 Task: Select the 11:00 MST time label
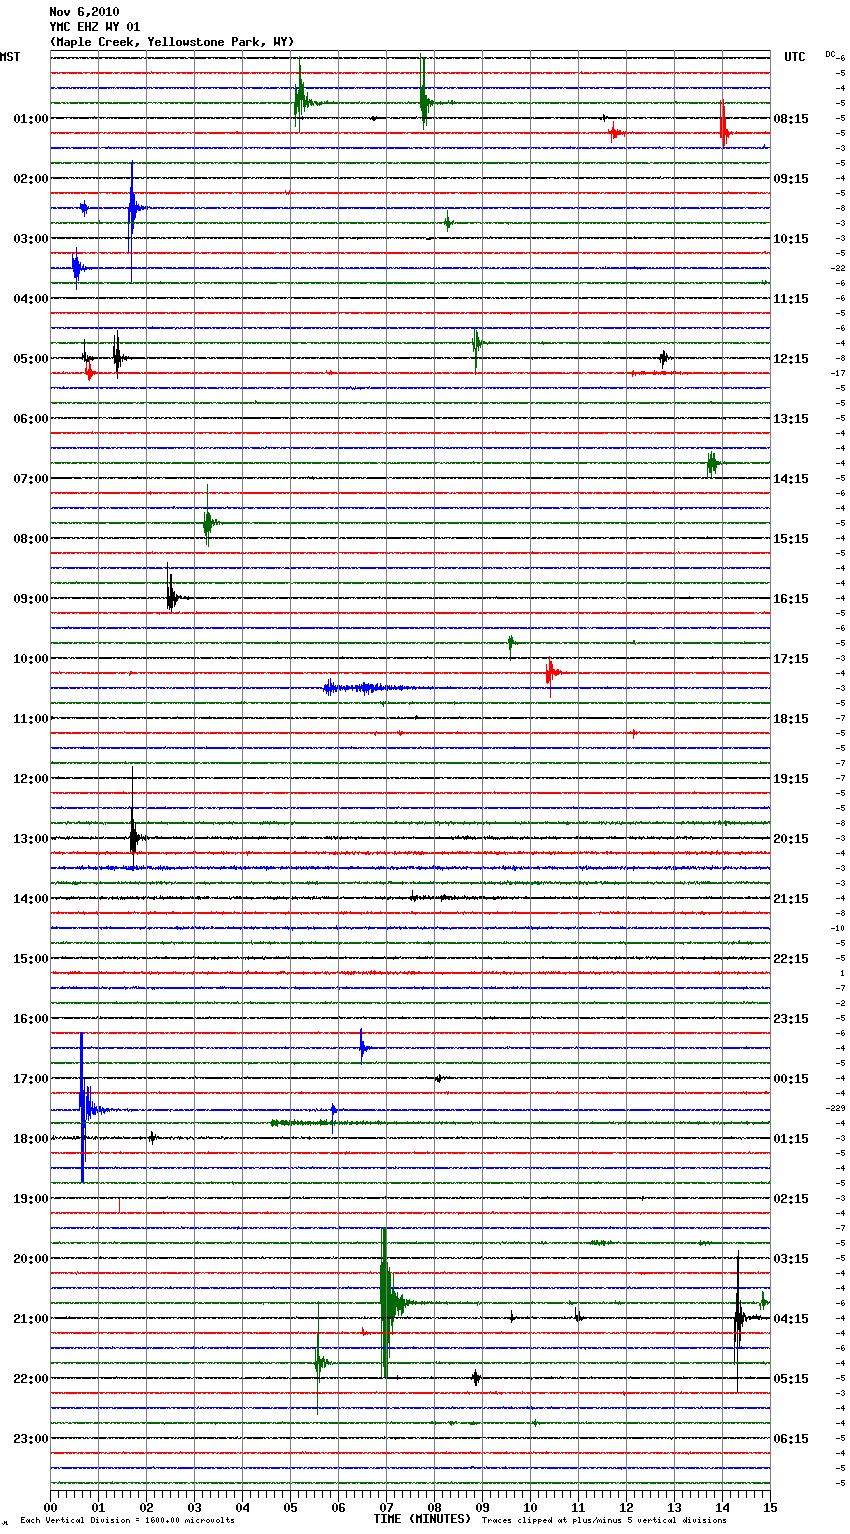tap(31, 719)
